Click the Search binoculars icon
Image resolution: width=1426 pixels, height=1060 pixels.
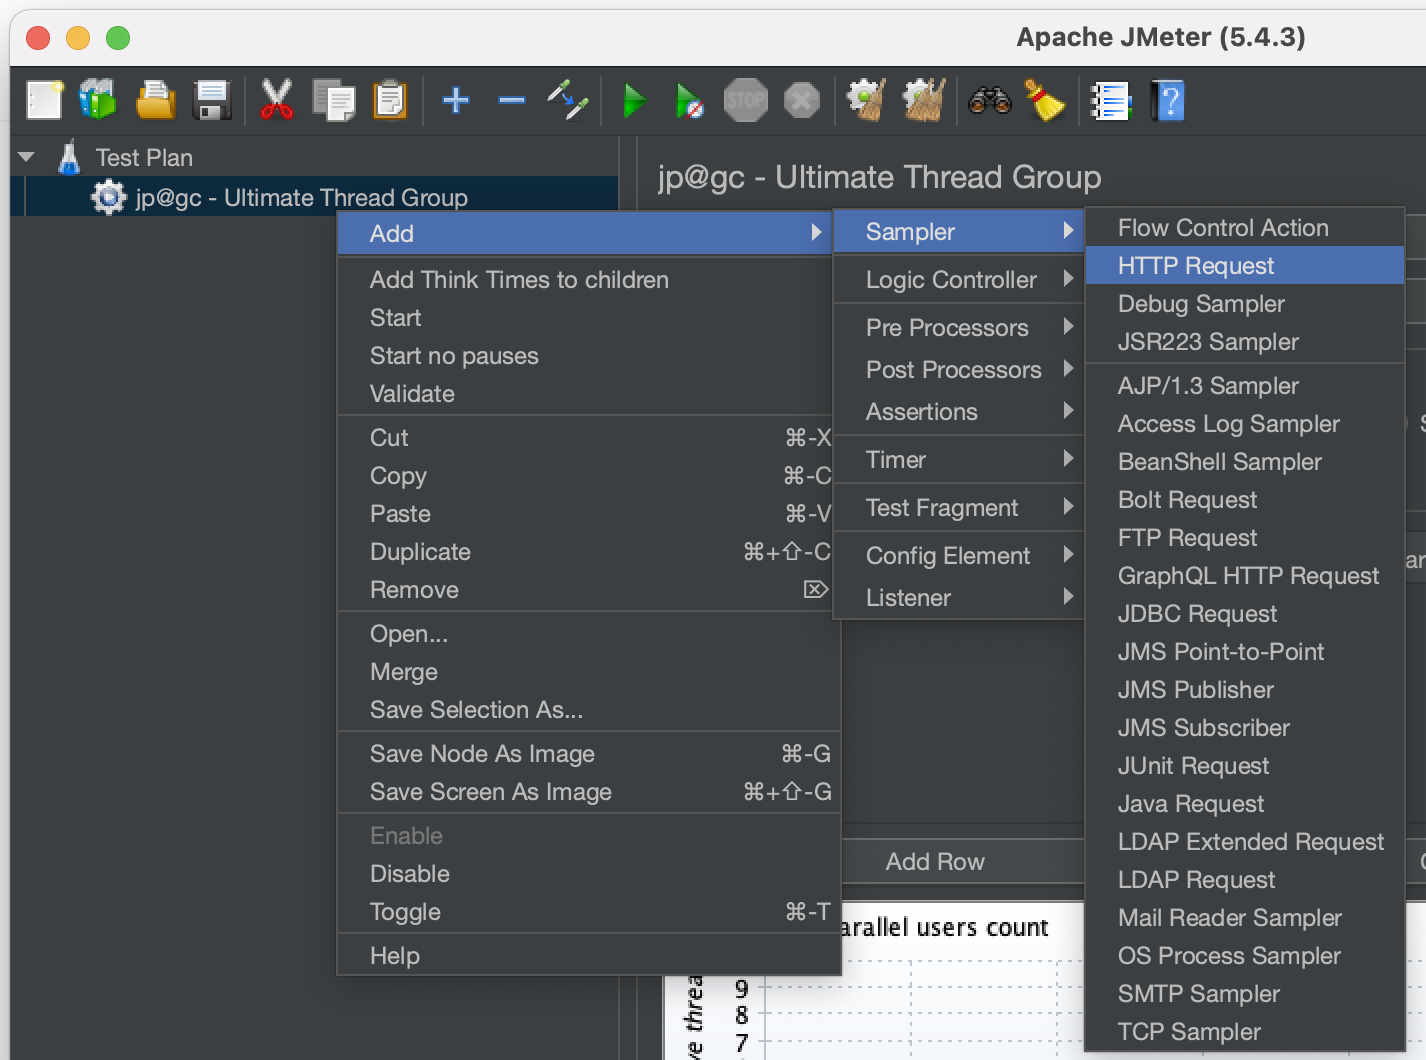[x=990, y=101]
